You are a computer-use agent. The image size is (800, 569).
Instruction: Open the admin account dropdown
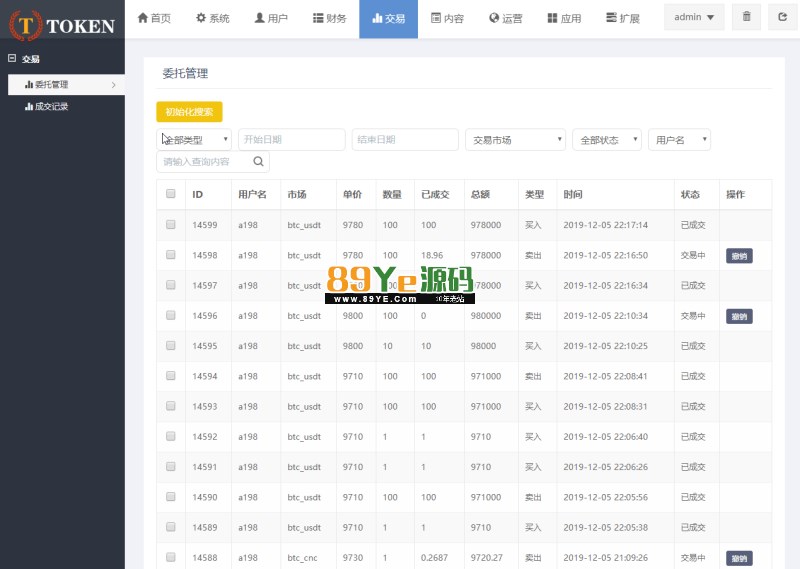pos(694,17)
